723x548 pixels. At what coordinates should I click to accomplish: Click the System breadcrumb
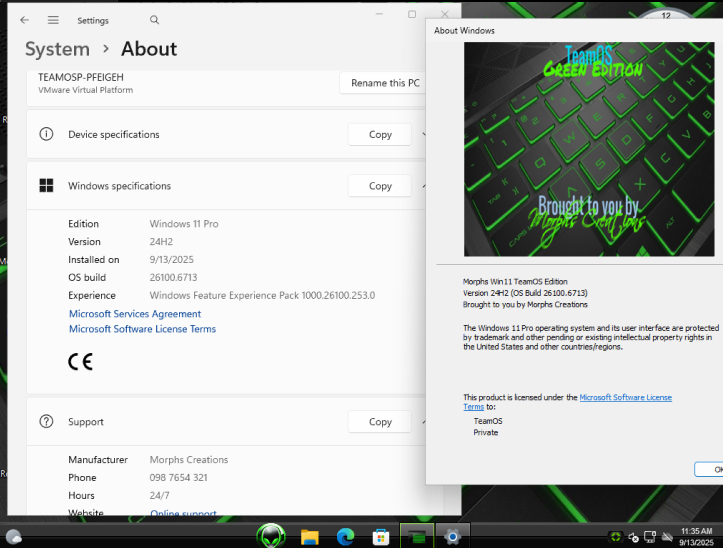click(x=57, y=49)
